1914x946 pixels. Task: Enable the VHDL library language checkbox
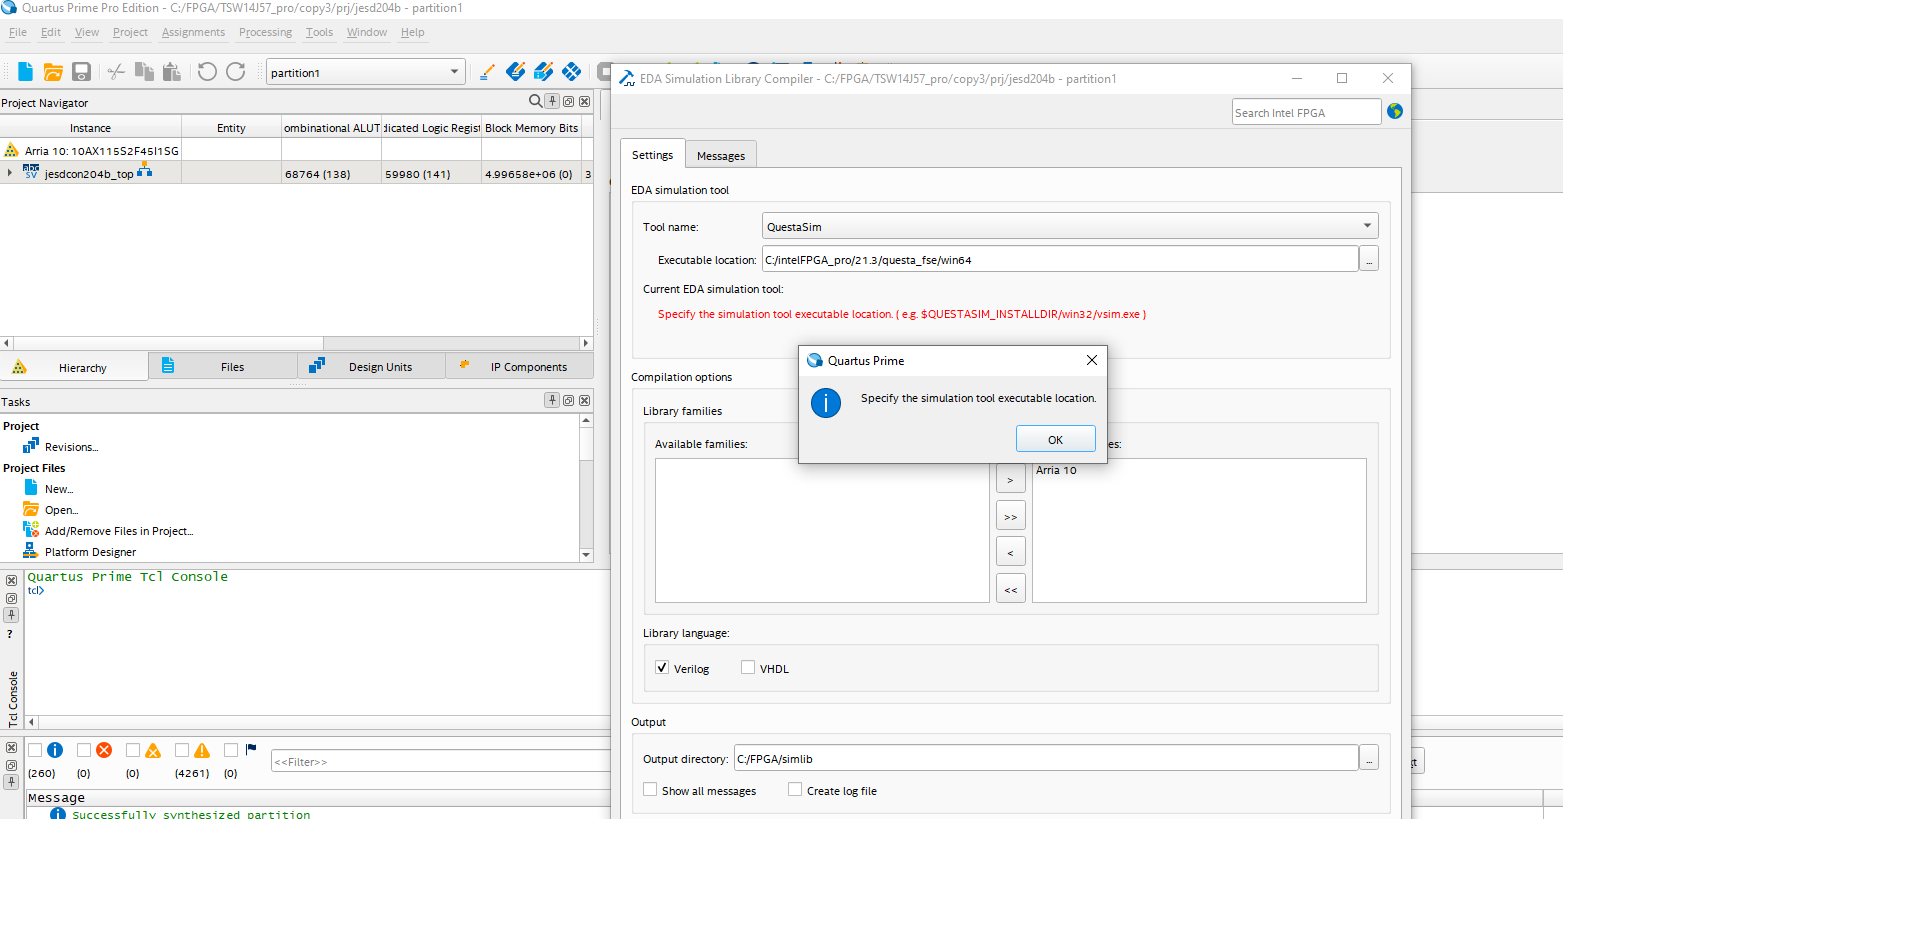click(x=748, y=668)
